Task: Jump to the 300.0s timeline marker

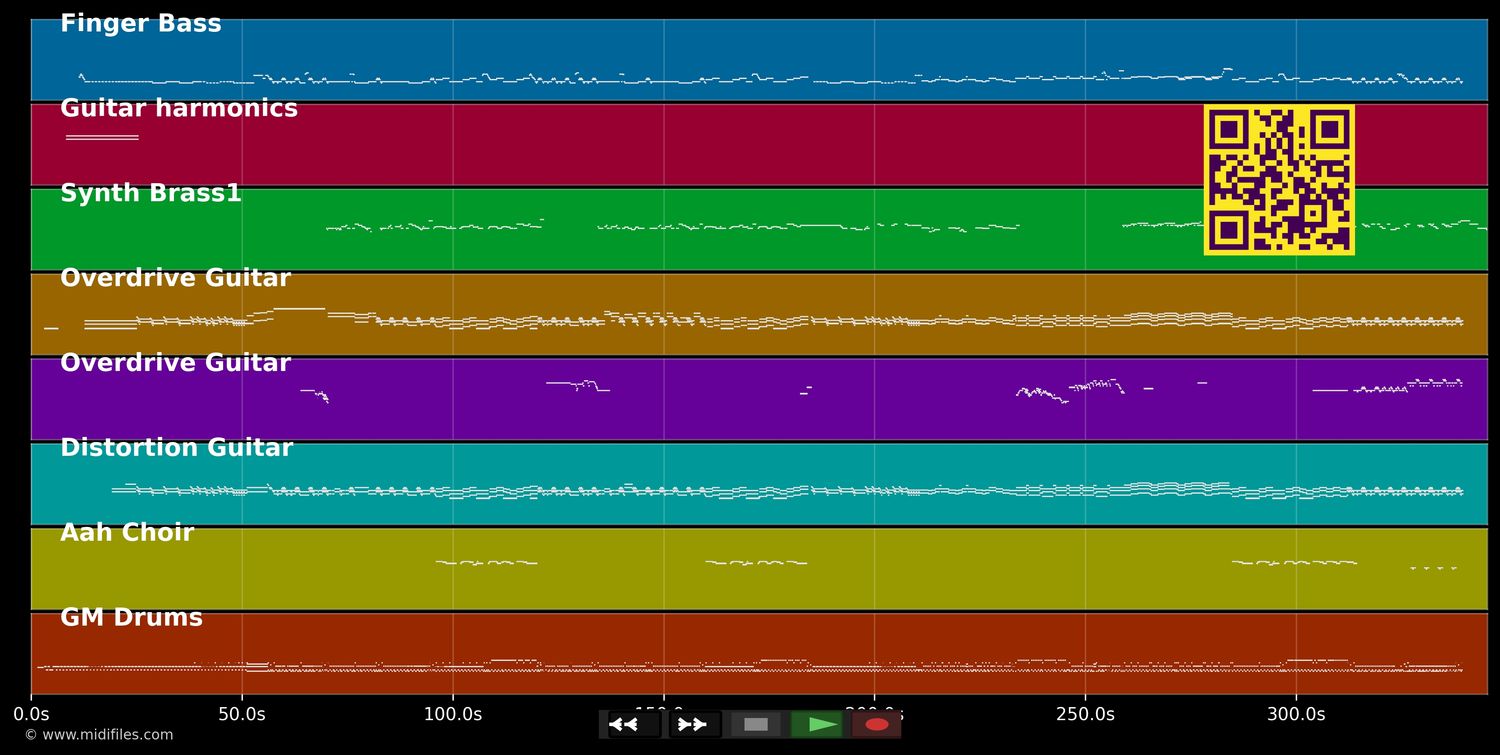Action: point(1296,714)
